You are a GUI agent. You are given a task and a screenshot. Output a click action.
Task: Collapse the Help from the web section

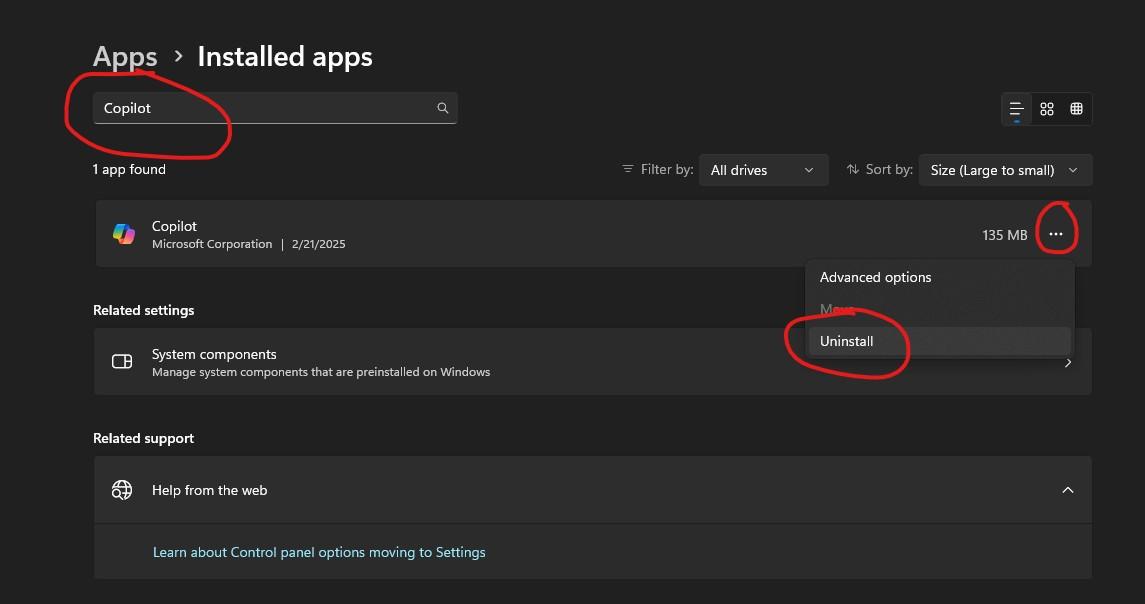(1068, 490)
